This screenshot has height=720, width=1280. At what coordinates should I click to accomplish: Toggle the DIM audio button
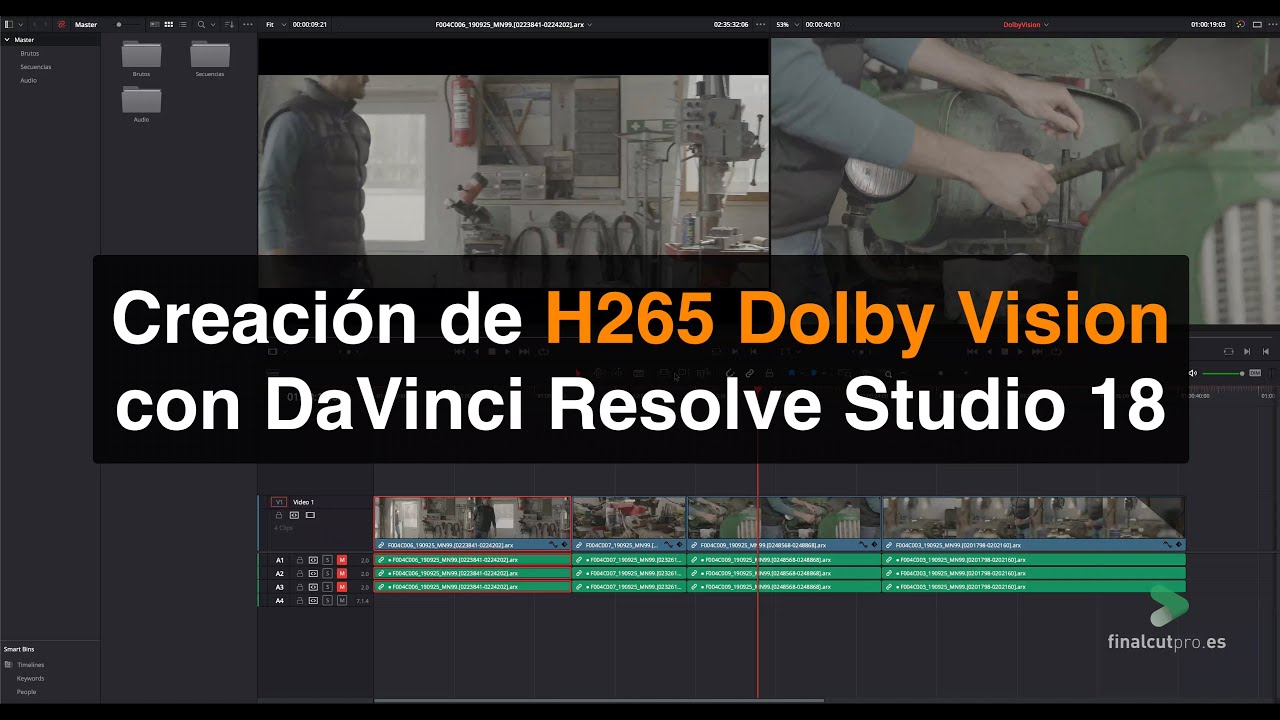1255,373
